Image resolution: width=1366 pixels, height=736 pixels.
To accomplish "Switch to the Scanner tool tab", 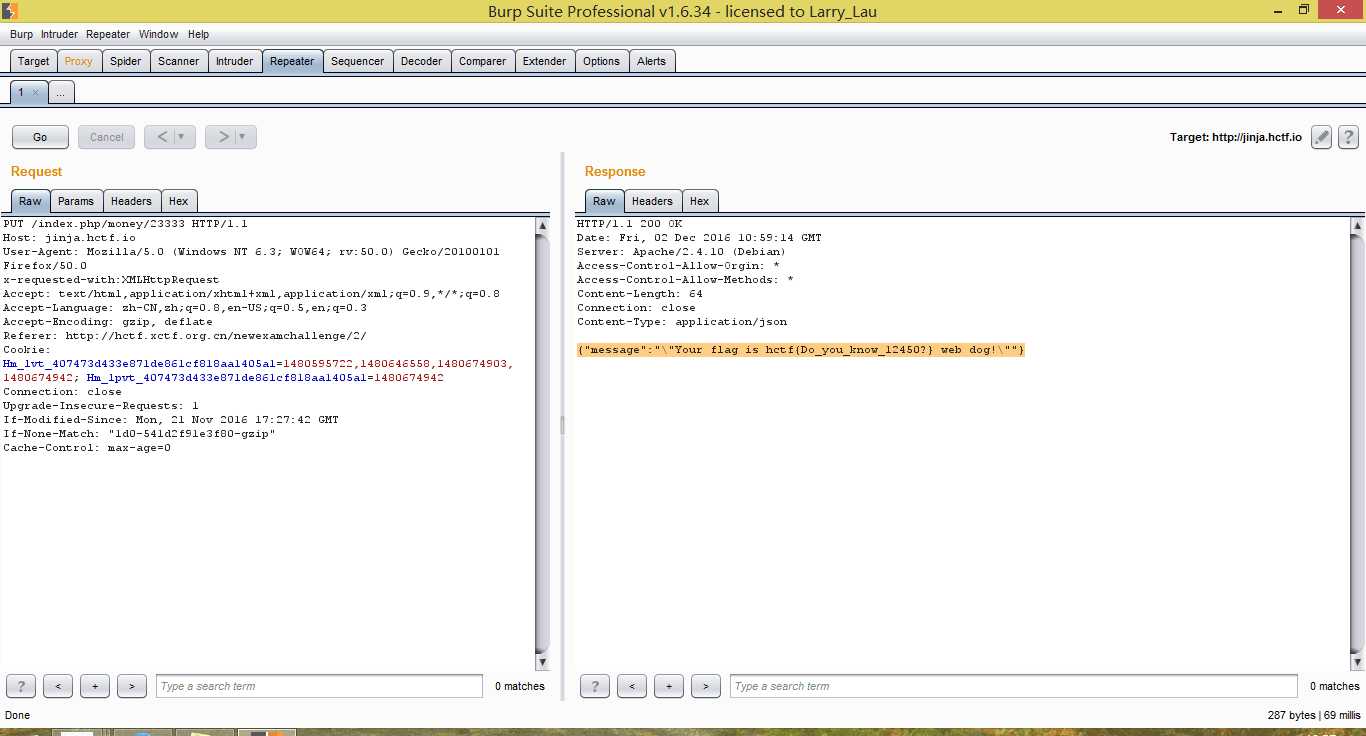I will pos(179,61).
